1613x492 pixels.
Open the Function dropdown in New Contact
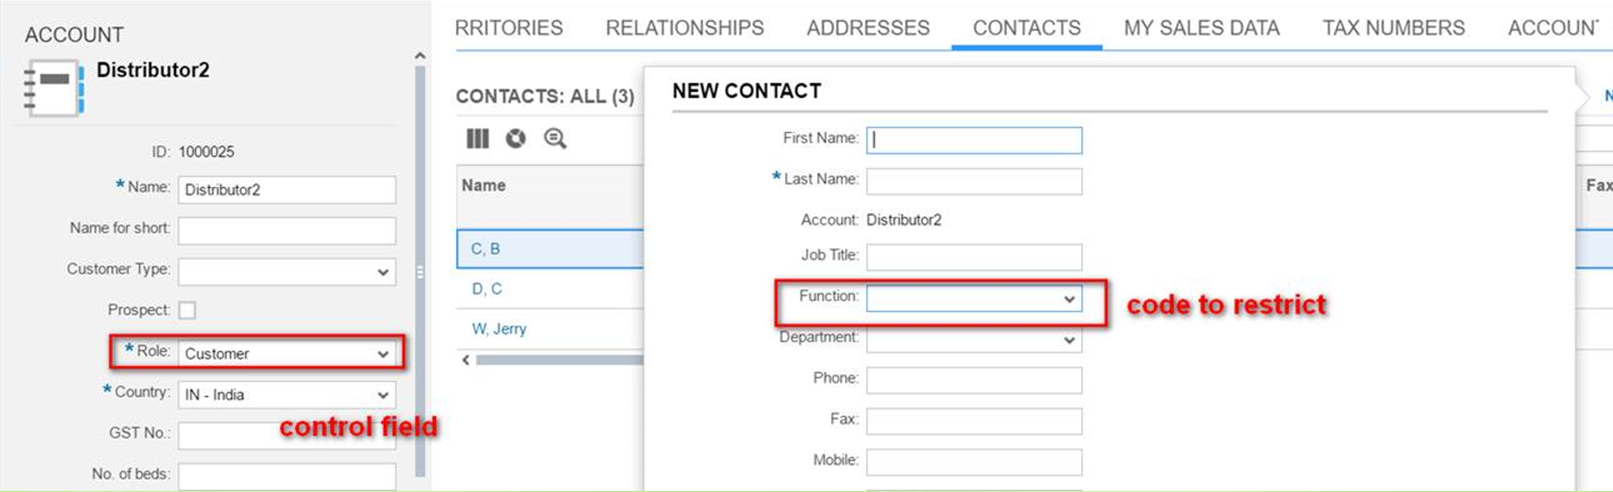coord(974,299)
